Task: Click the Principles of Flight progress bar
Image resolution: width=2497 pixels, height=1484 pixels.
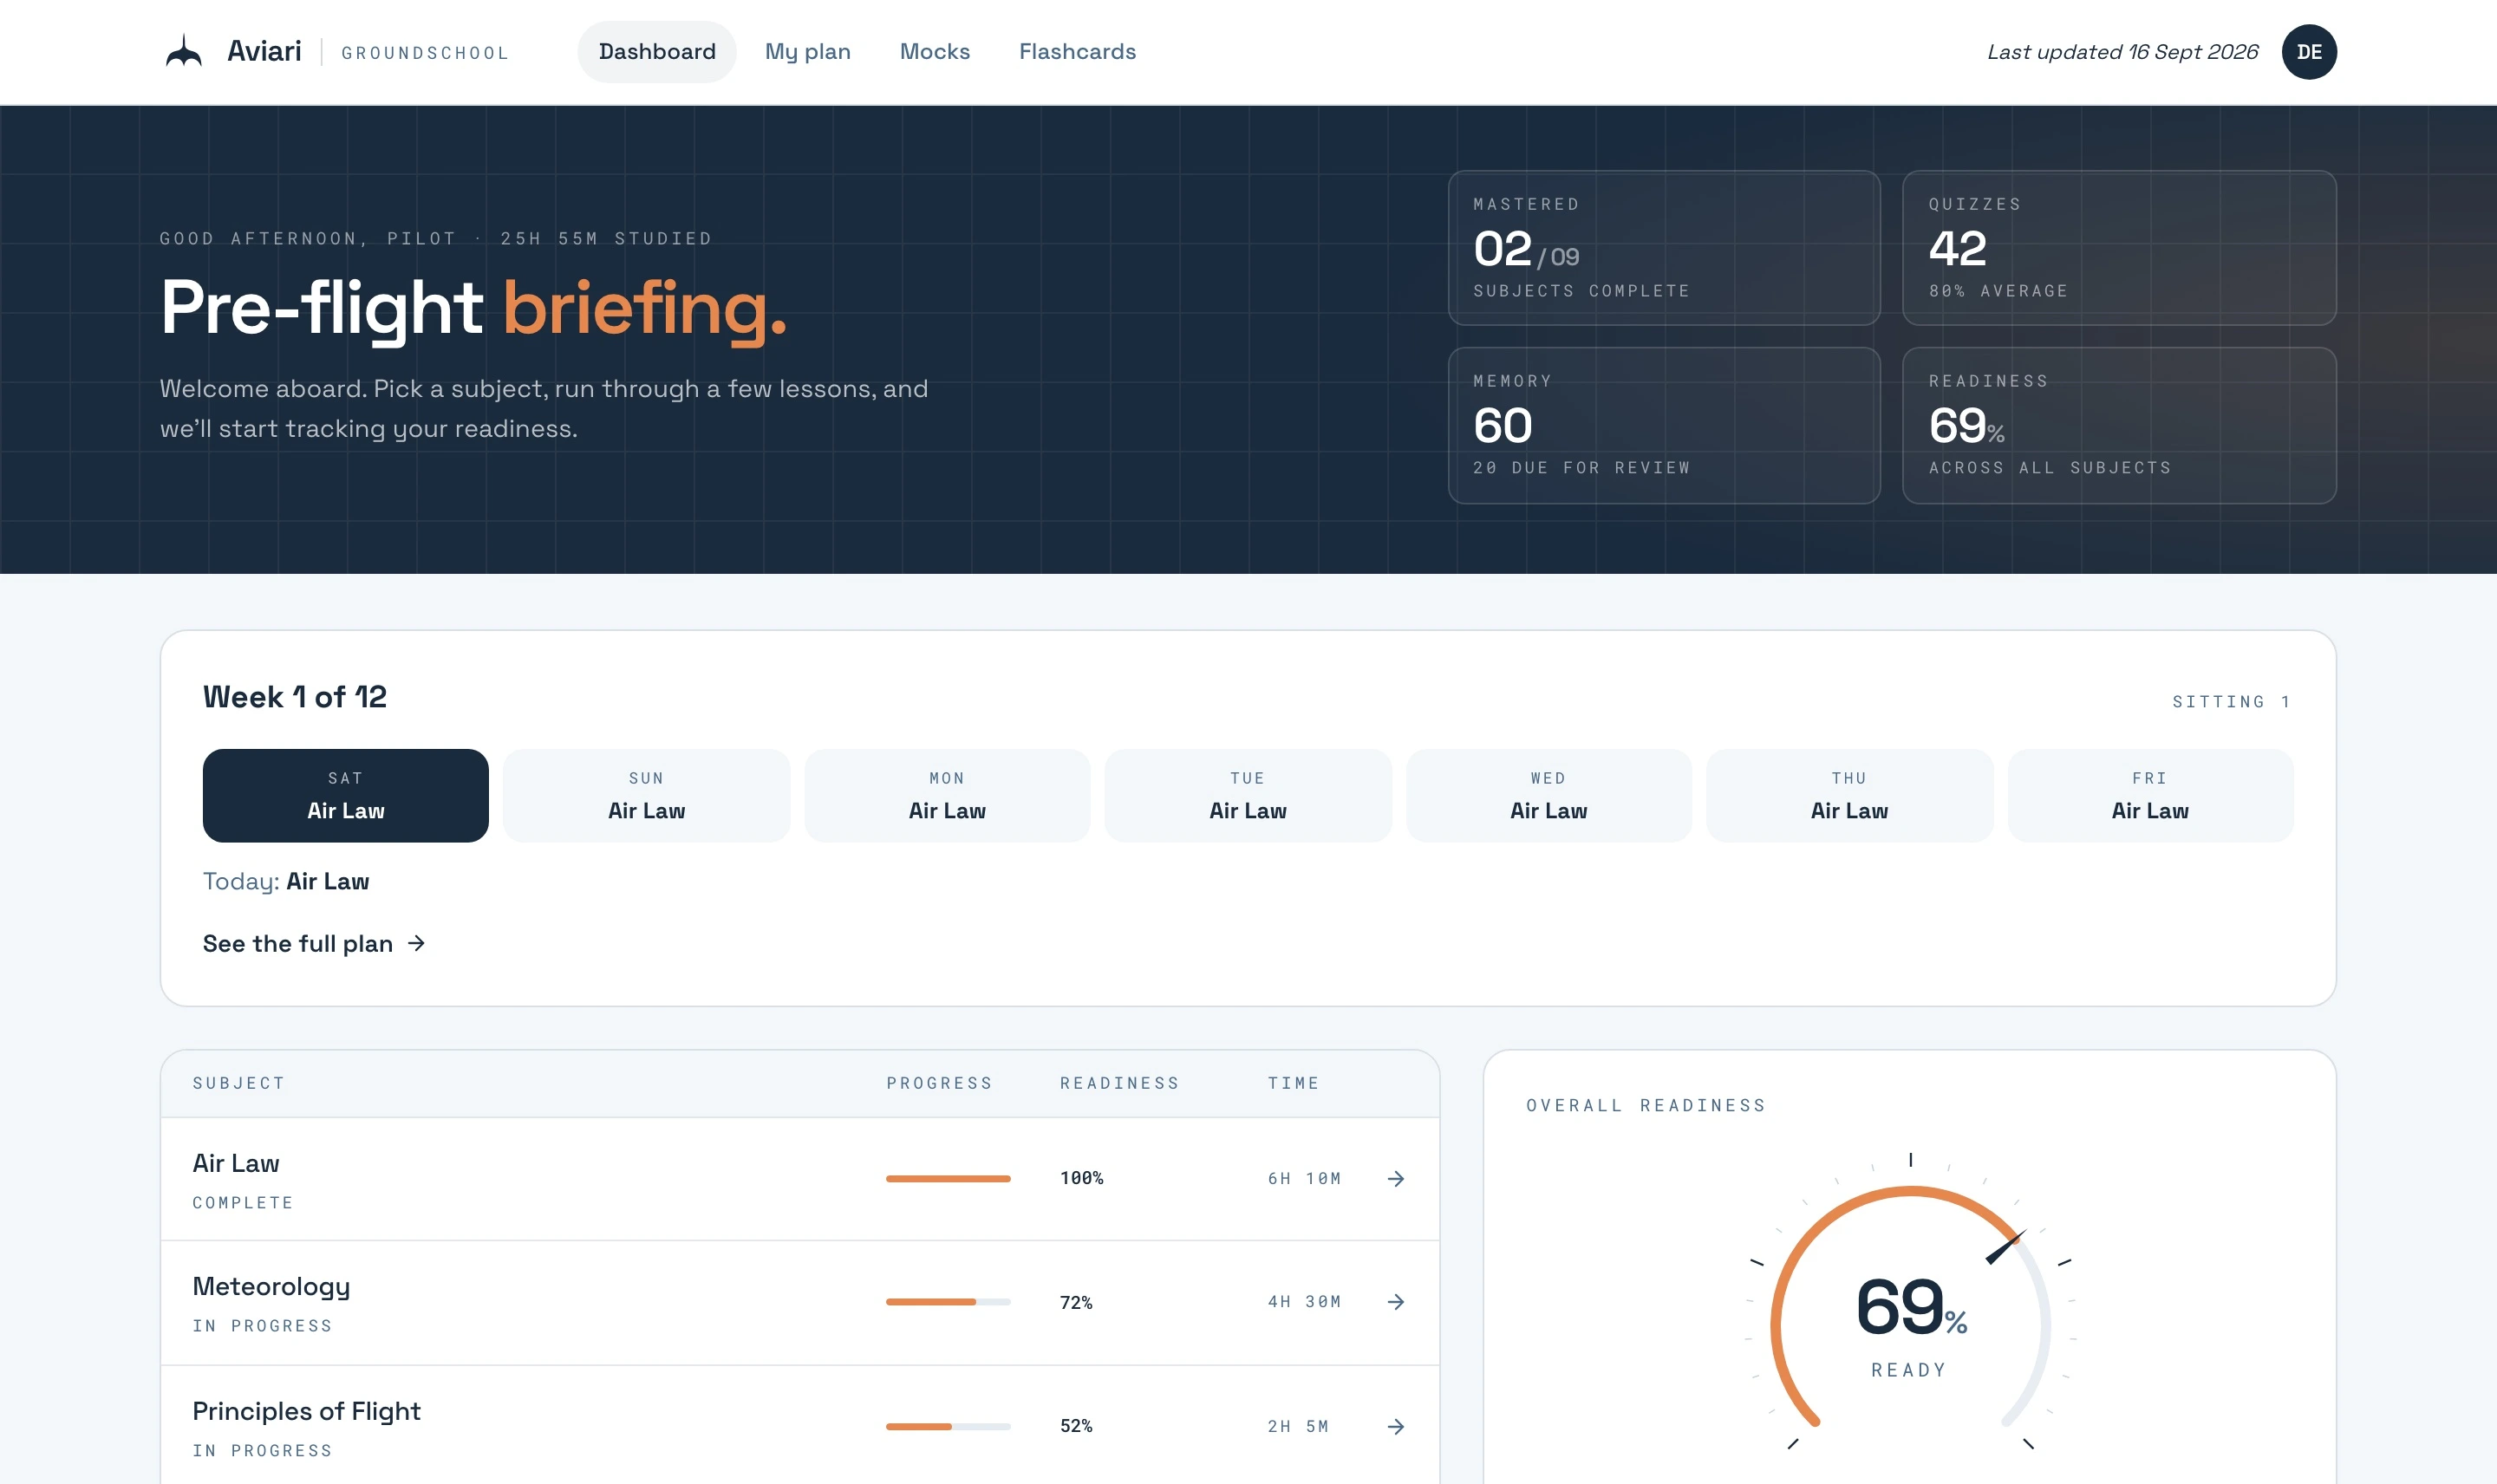Action: (x=948, y=1426)
